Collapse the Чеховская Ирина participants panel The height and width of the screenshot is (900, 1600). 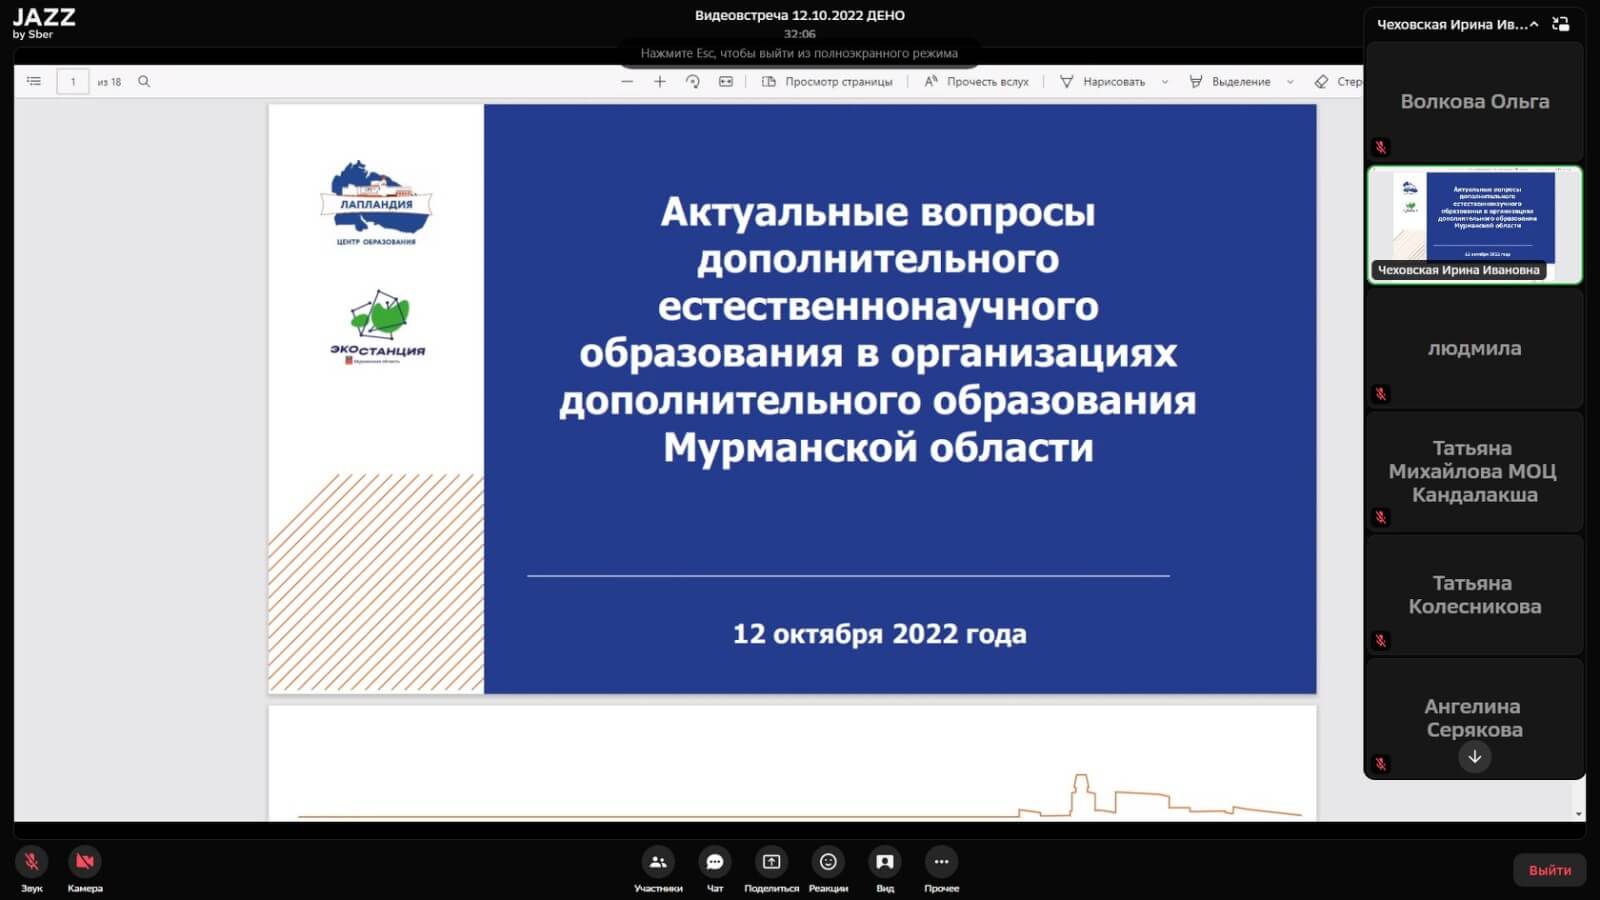coord(1534,24)
